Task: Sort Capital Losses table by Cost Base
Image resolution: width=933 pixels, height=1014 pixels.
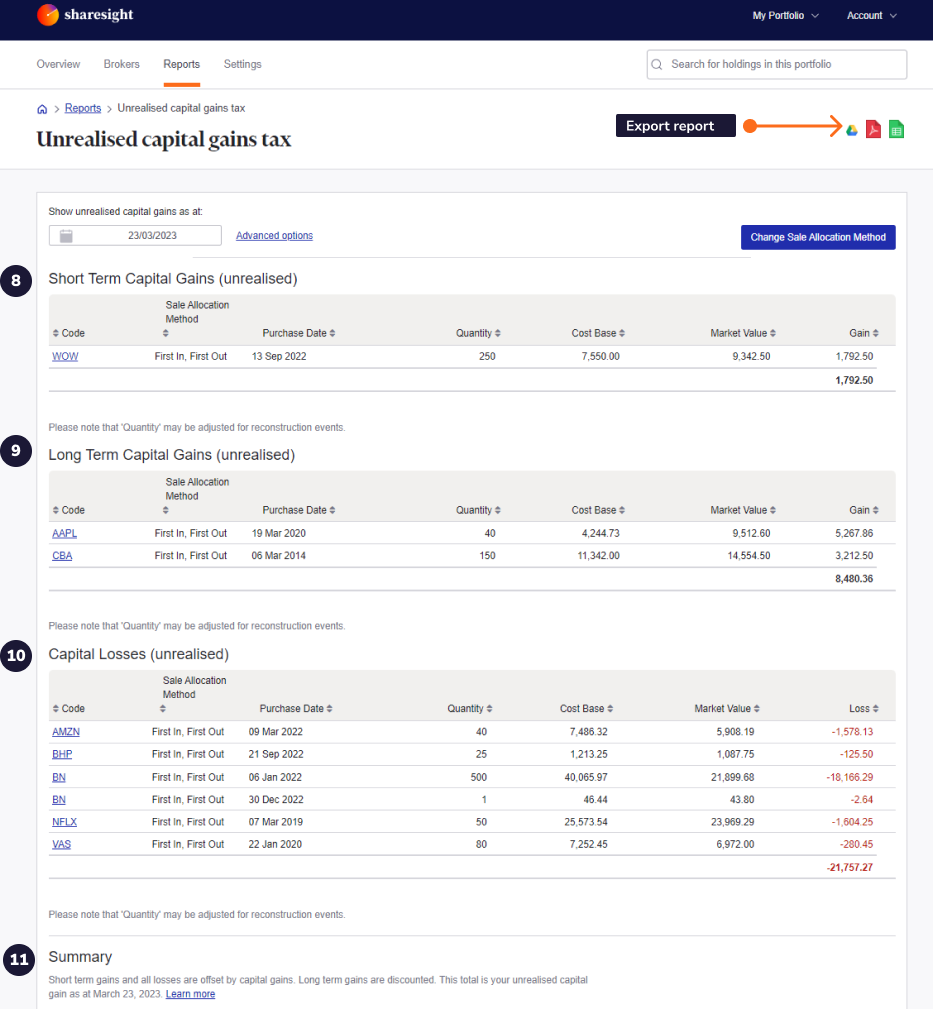Action: click(586, 709)
